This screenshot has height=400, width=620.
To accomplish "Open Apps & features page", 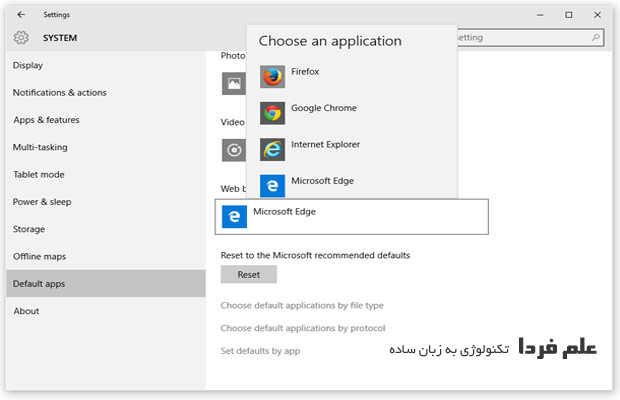I will point(46,120).
